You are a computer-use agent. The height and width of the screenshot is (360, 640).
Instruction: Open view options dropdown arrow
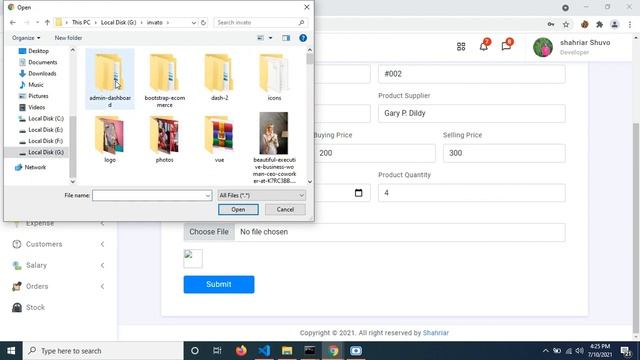[270, 38]
